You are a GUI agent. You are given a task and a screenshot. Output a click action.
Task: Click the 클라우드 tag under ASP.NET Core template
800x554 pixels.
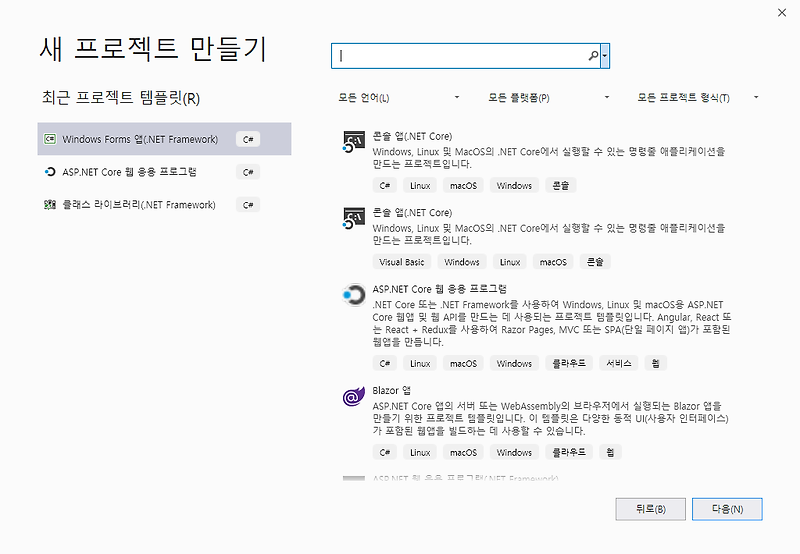click(x=569, y=364)
